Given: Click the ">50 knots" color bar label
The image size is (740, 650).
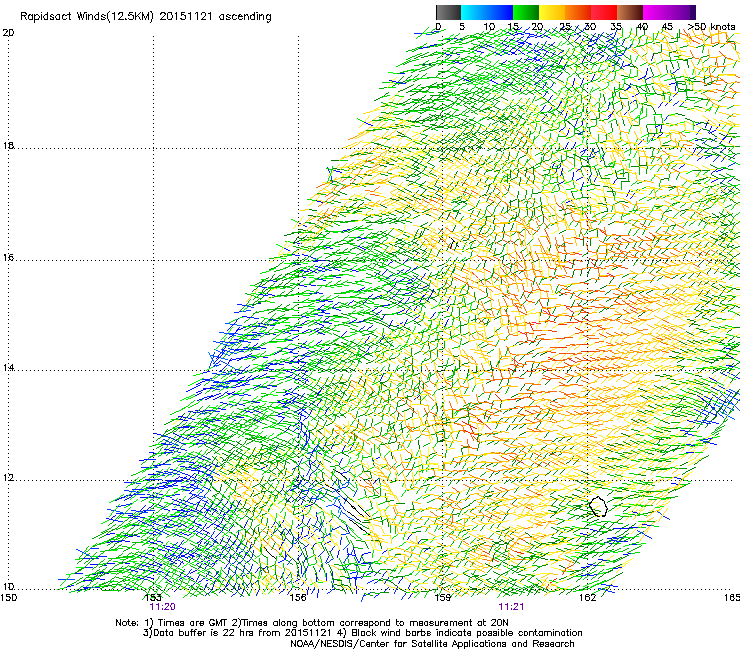Looking at the screenshot, I should click(712, 27).
